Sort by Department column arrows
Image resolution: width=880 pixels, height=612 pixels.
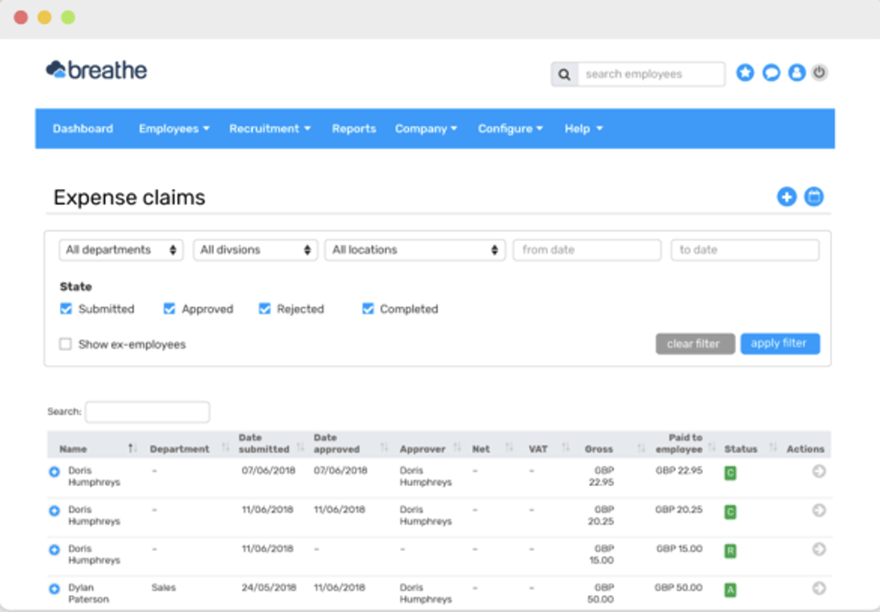[x=226, y=447]
